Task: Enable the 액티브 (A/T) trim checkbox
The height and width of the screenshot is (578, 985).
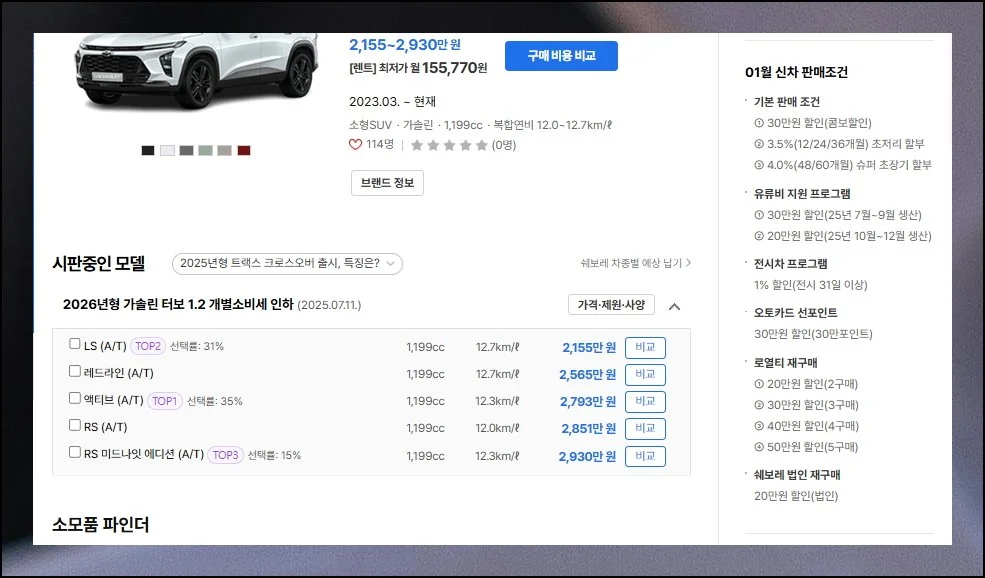Action: 75,398
